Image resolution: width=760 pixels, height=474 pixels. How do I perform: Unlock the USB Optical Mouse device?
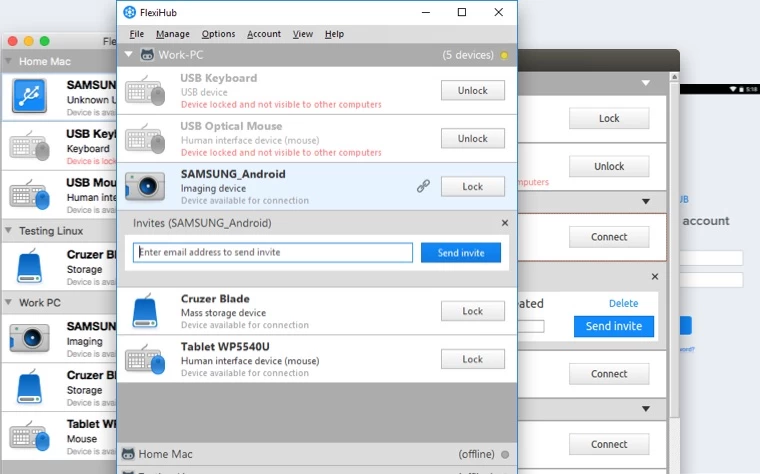pos(473,139)
